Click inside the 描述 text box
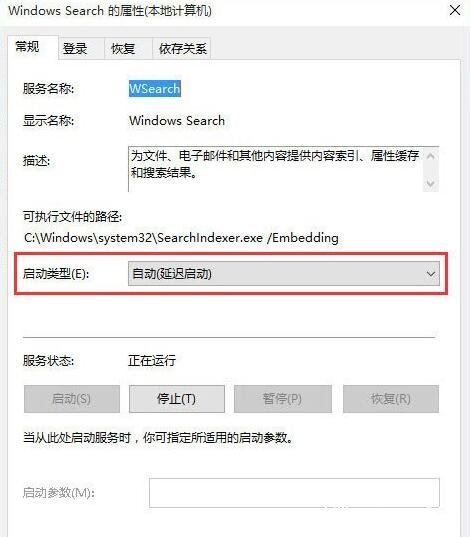The height and width of the screenshot is (537, 470). pyautogui.click(x=276, y=169)
